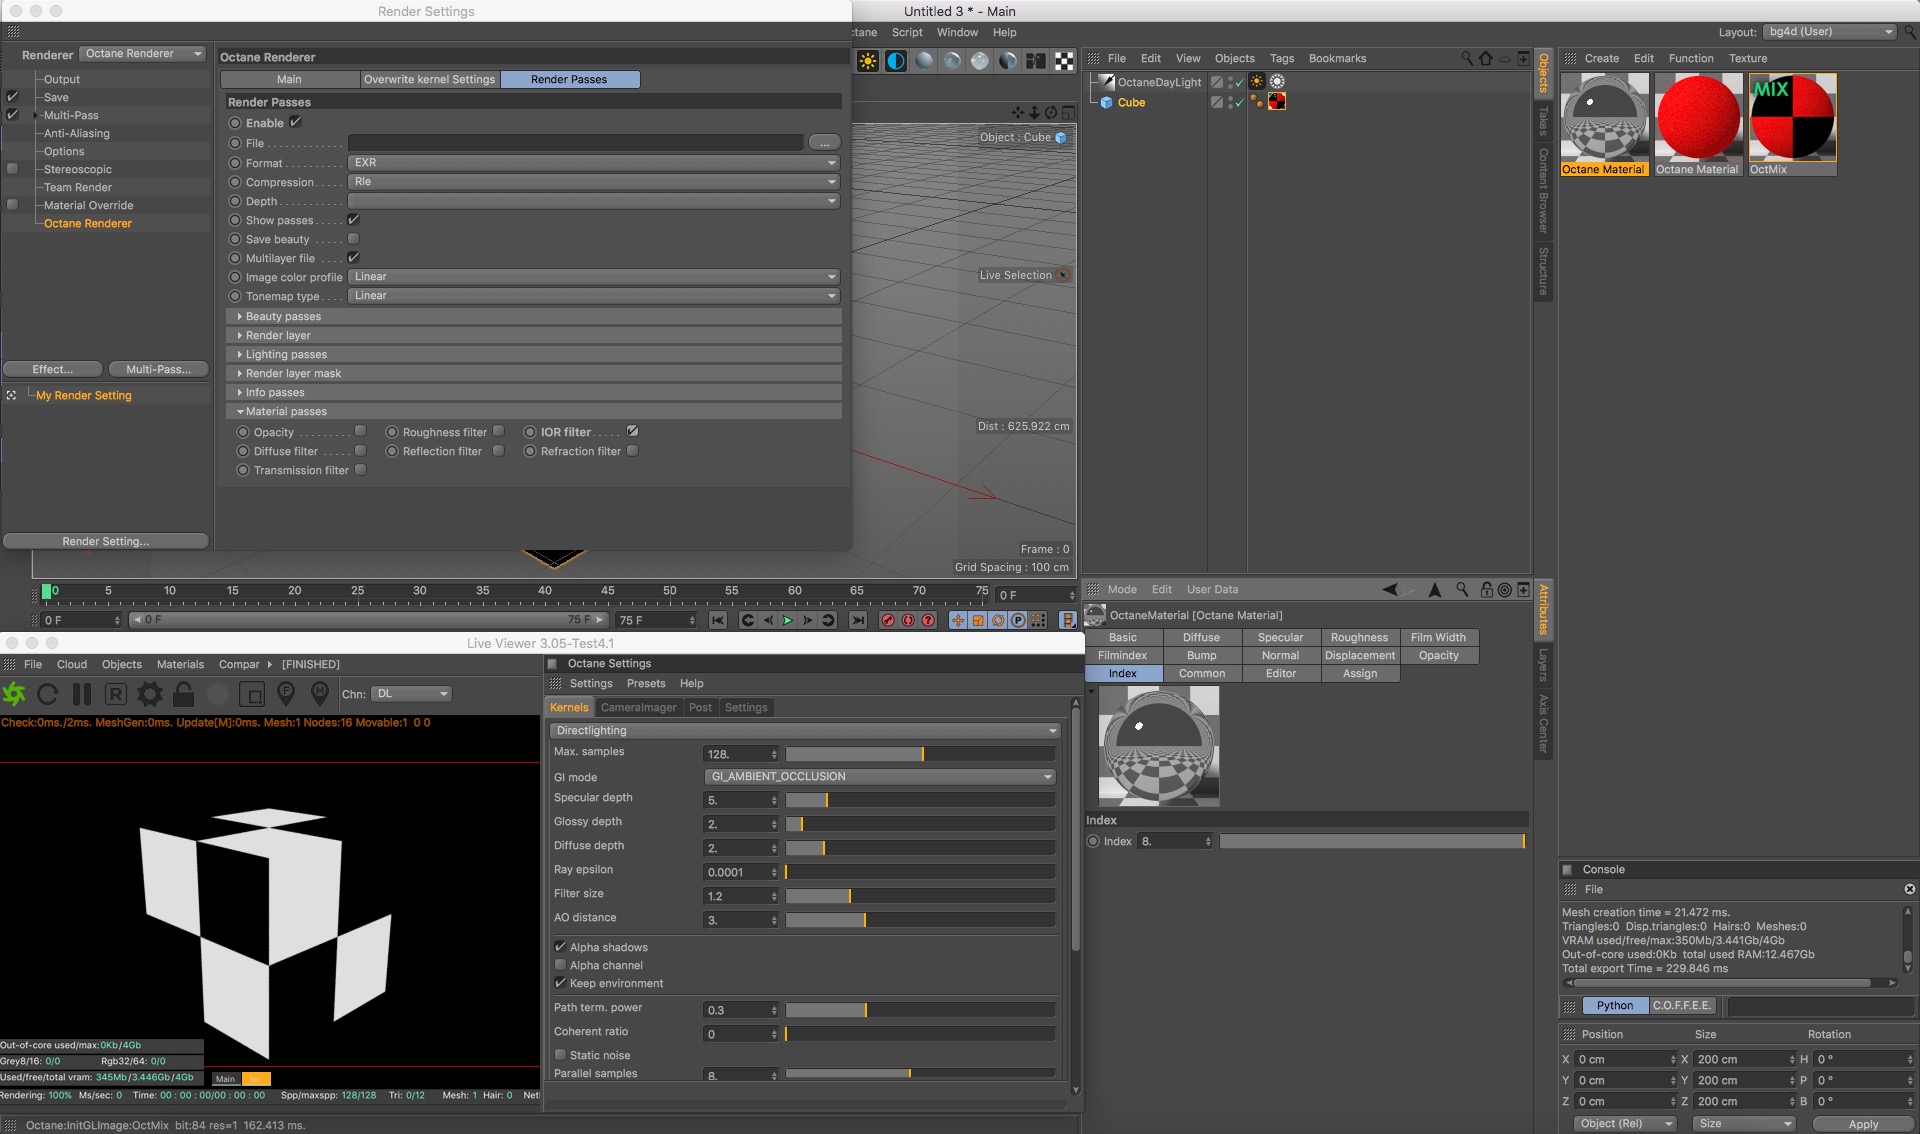Enable the Opacity material pass
The width and height of the screenshot is (1920, 1134).
click(x=361, y=432)
